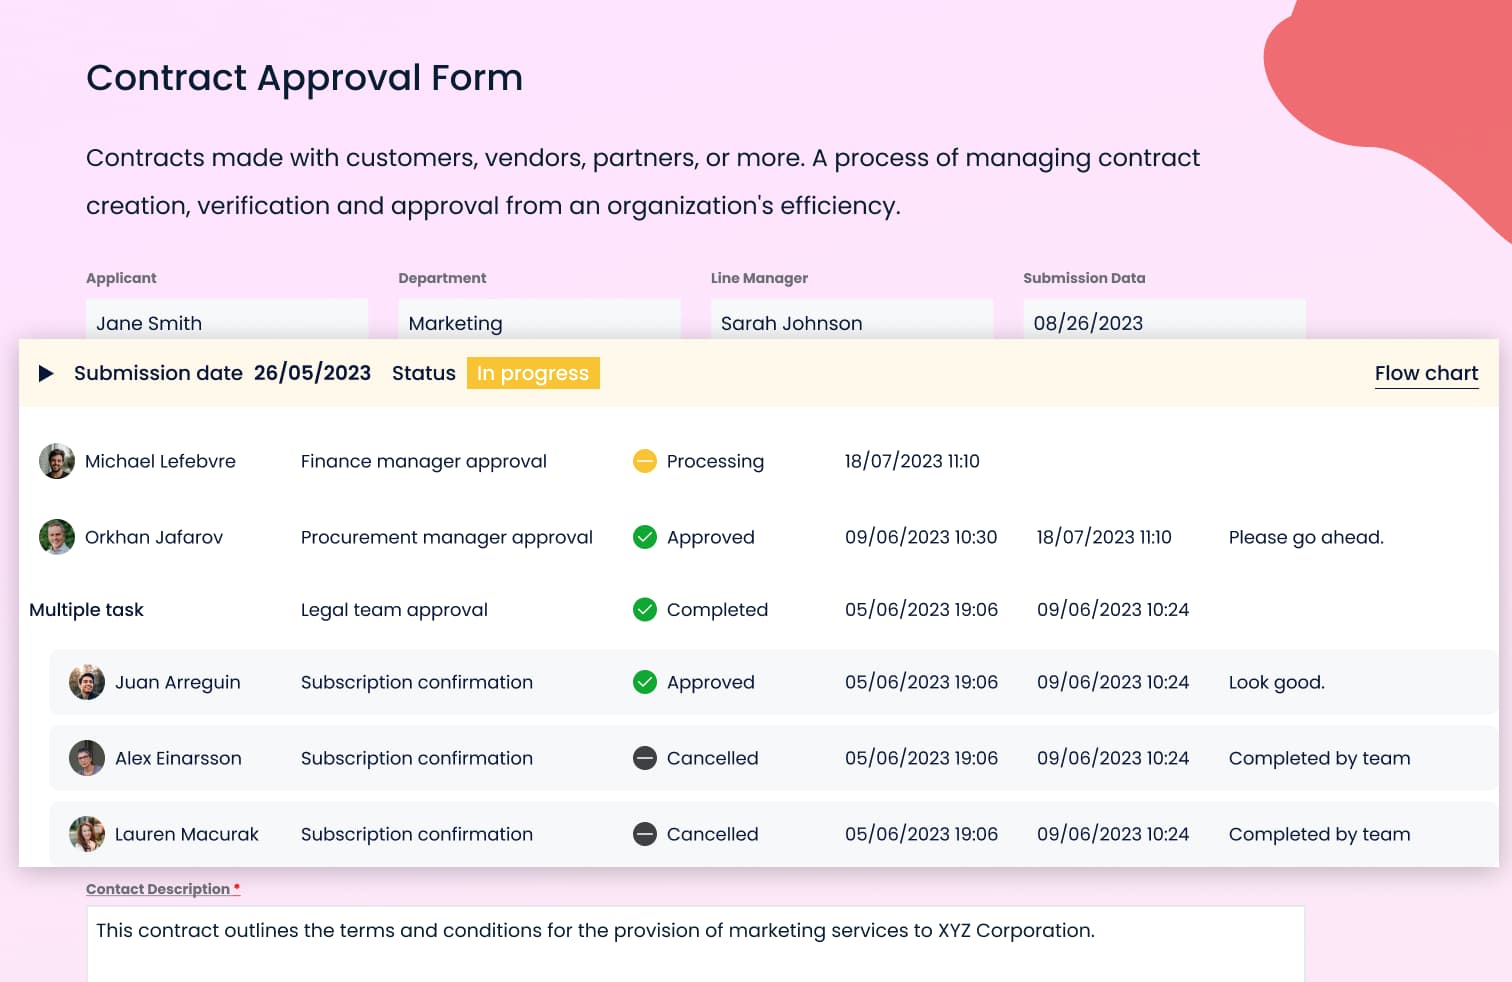
Task: Select the Line Manager field Sarah Johnson
Action: (851, 322)
